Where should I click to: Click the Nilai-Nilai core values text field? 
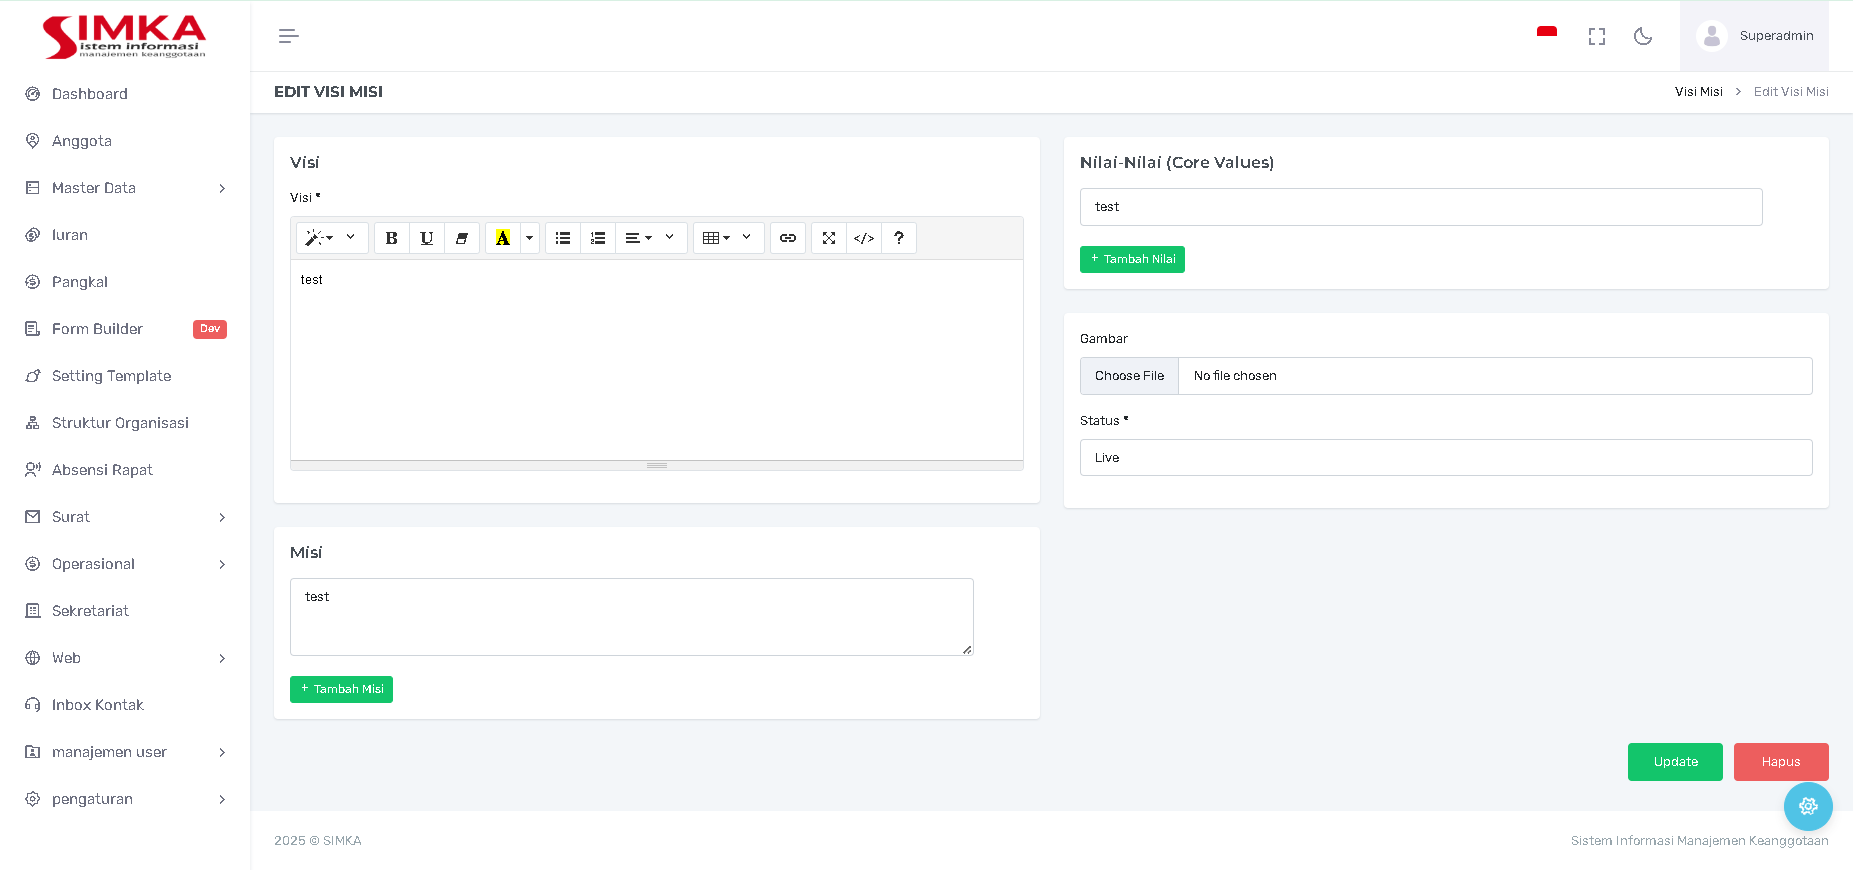pos(1420,207)
